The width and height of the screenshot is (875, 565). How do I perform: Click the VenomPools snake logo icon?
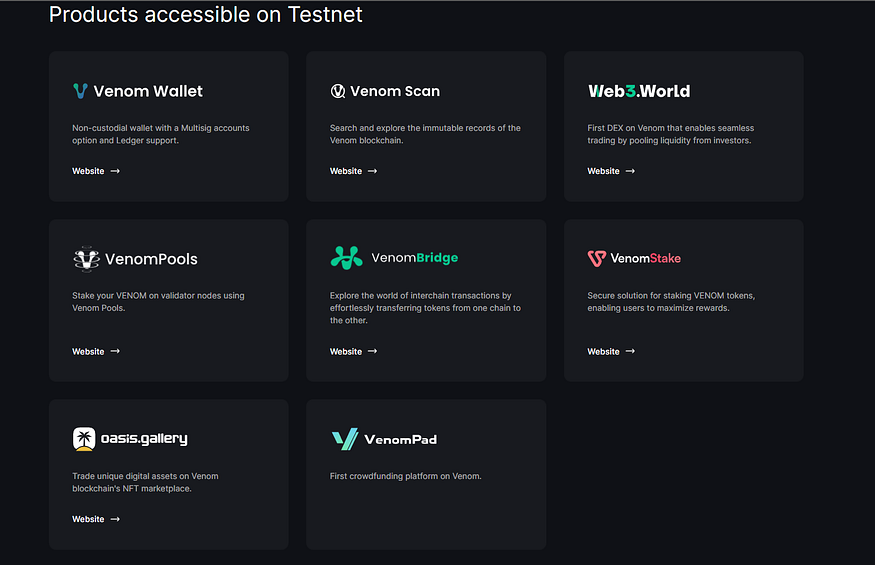click(x=86, y=258)
